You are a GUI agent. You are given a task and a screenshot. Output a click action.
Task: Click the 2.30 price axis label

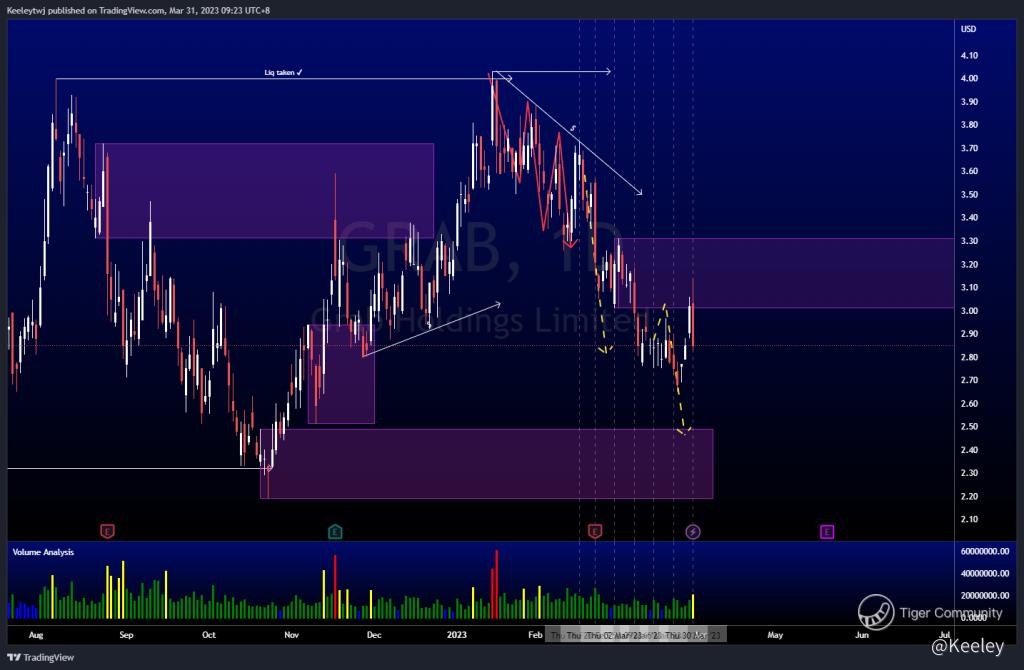pos(969,473)
